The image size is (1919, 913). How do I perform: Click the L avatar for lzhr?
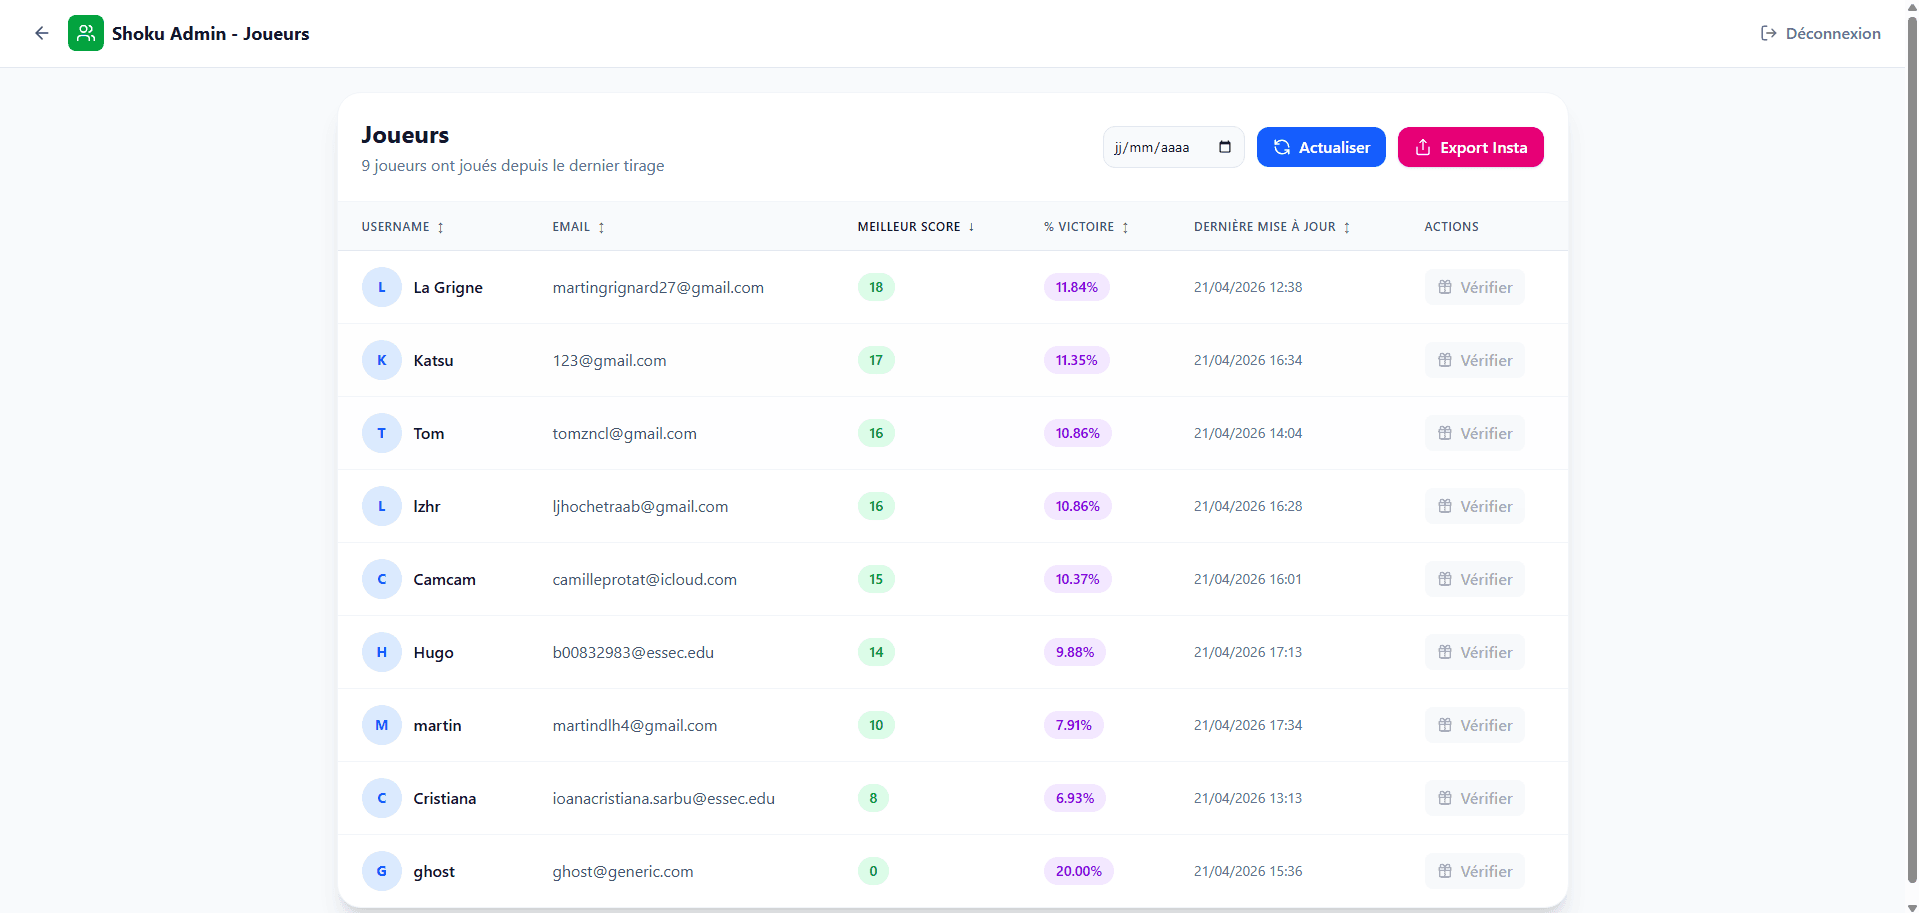coord(382,506)
